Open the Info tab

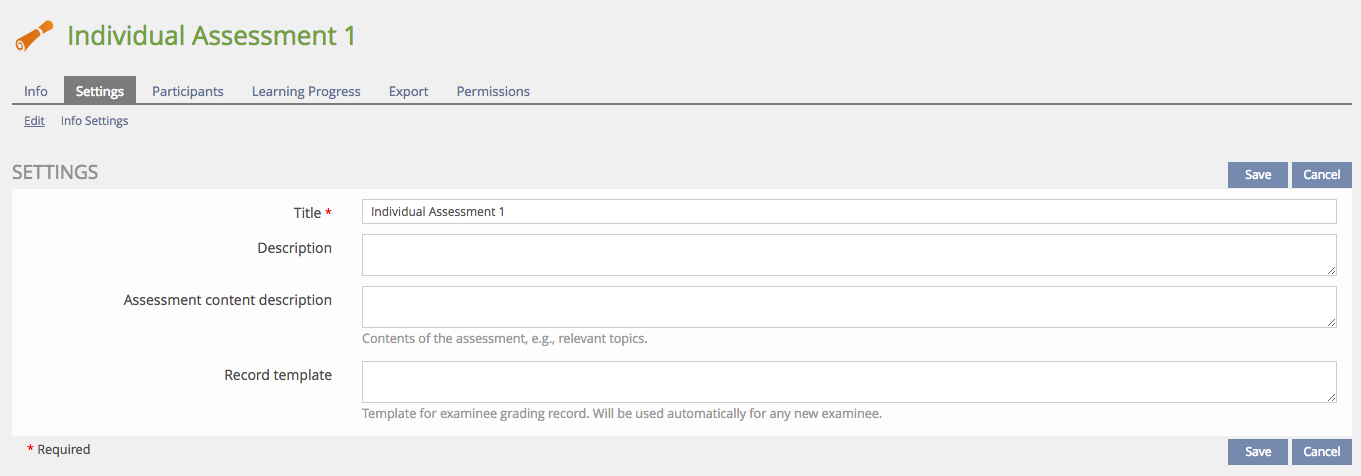coord(36,91)
